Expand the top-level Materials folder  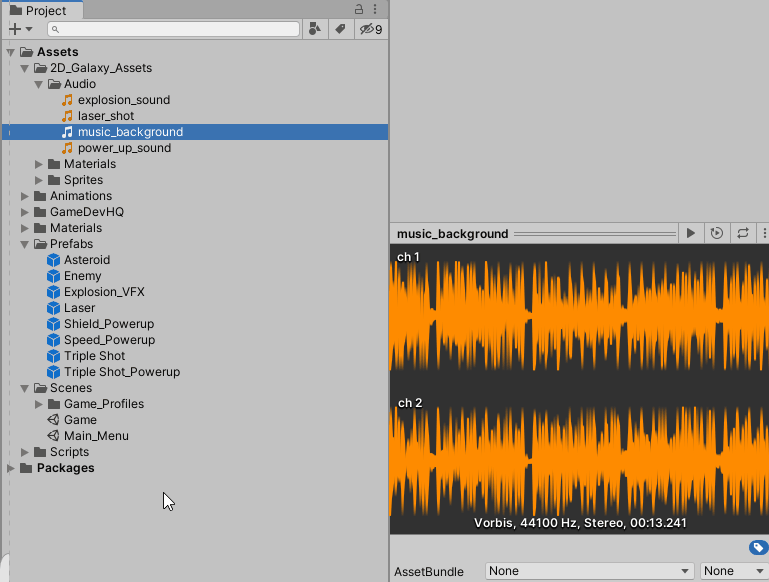click(x=25, y=228)
